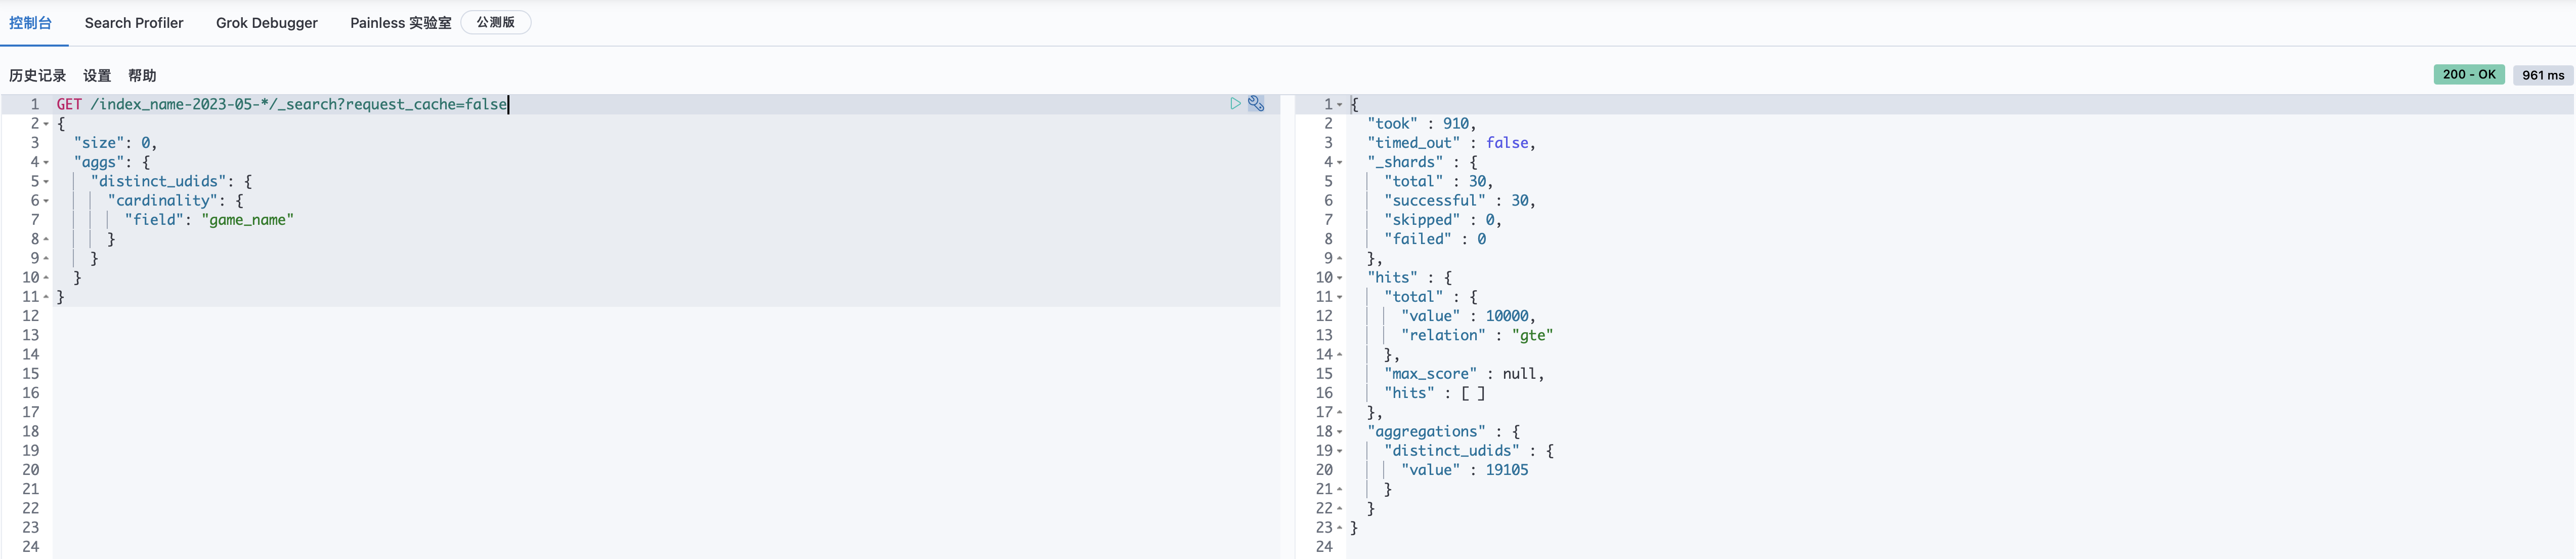This screenshot has height=559, width=2576.
Task: Run the request with the play icon
Action: point(1235,103)
